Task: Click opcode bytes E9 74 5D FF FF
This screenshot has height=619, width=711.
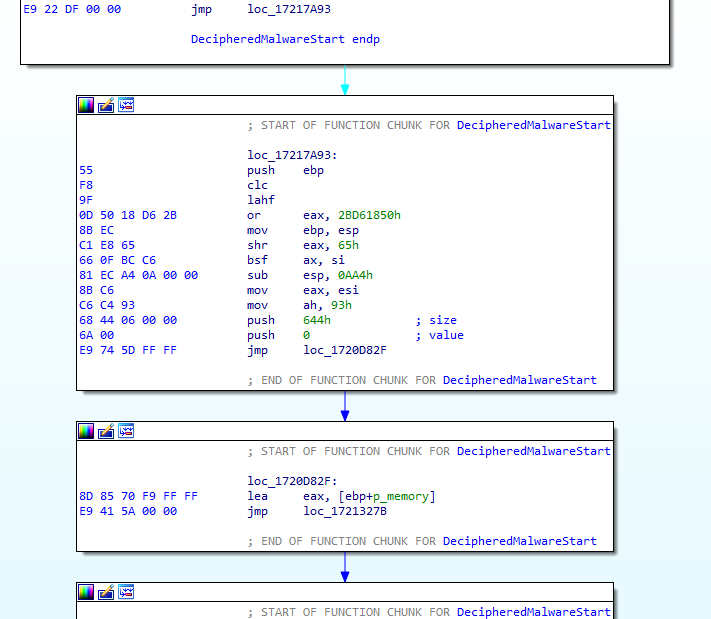Action: point(128,350)
